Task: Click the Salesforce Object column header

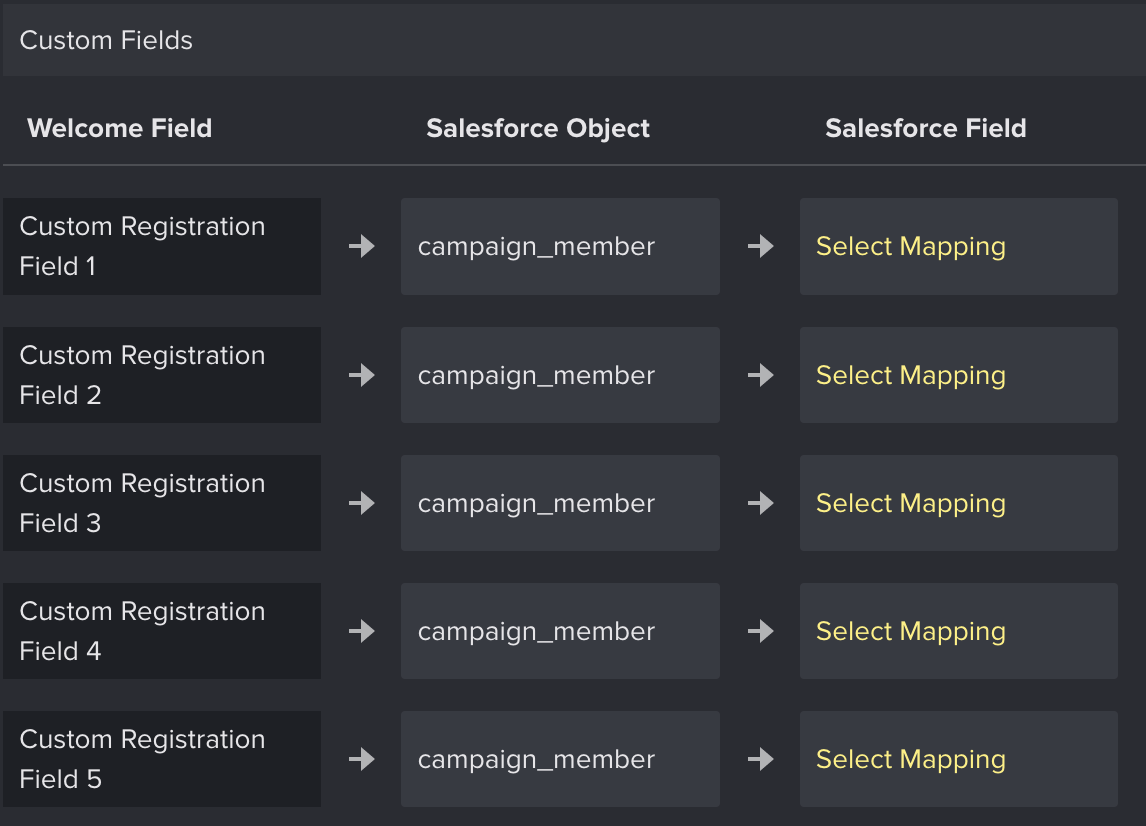Action: tap(538, 129)
